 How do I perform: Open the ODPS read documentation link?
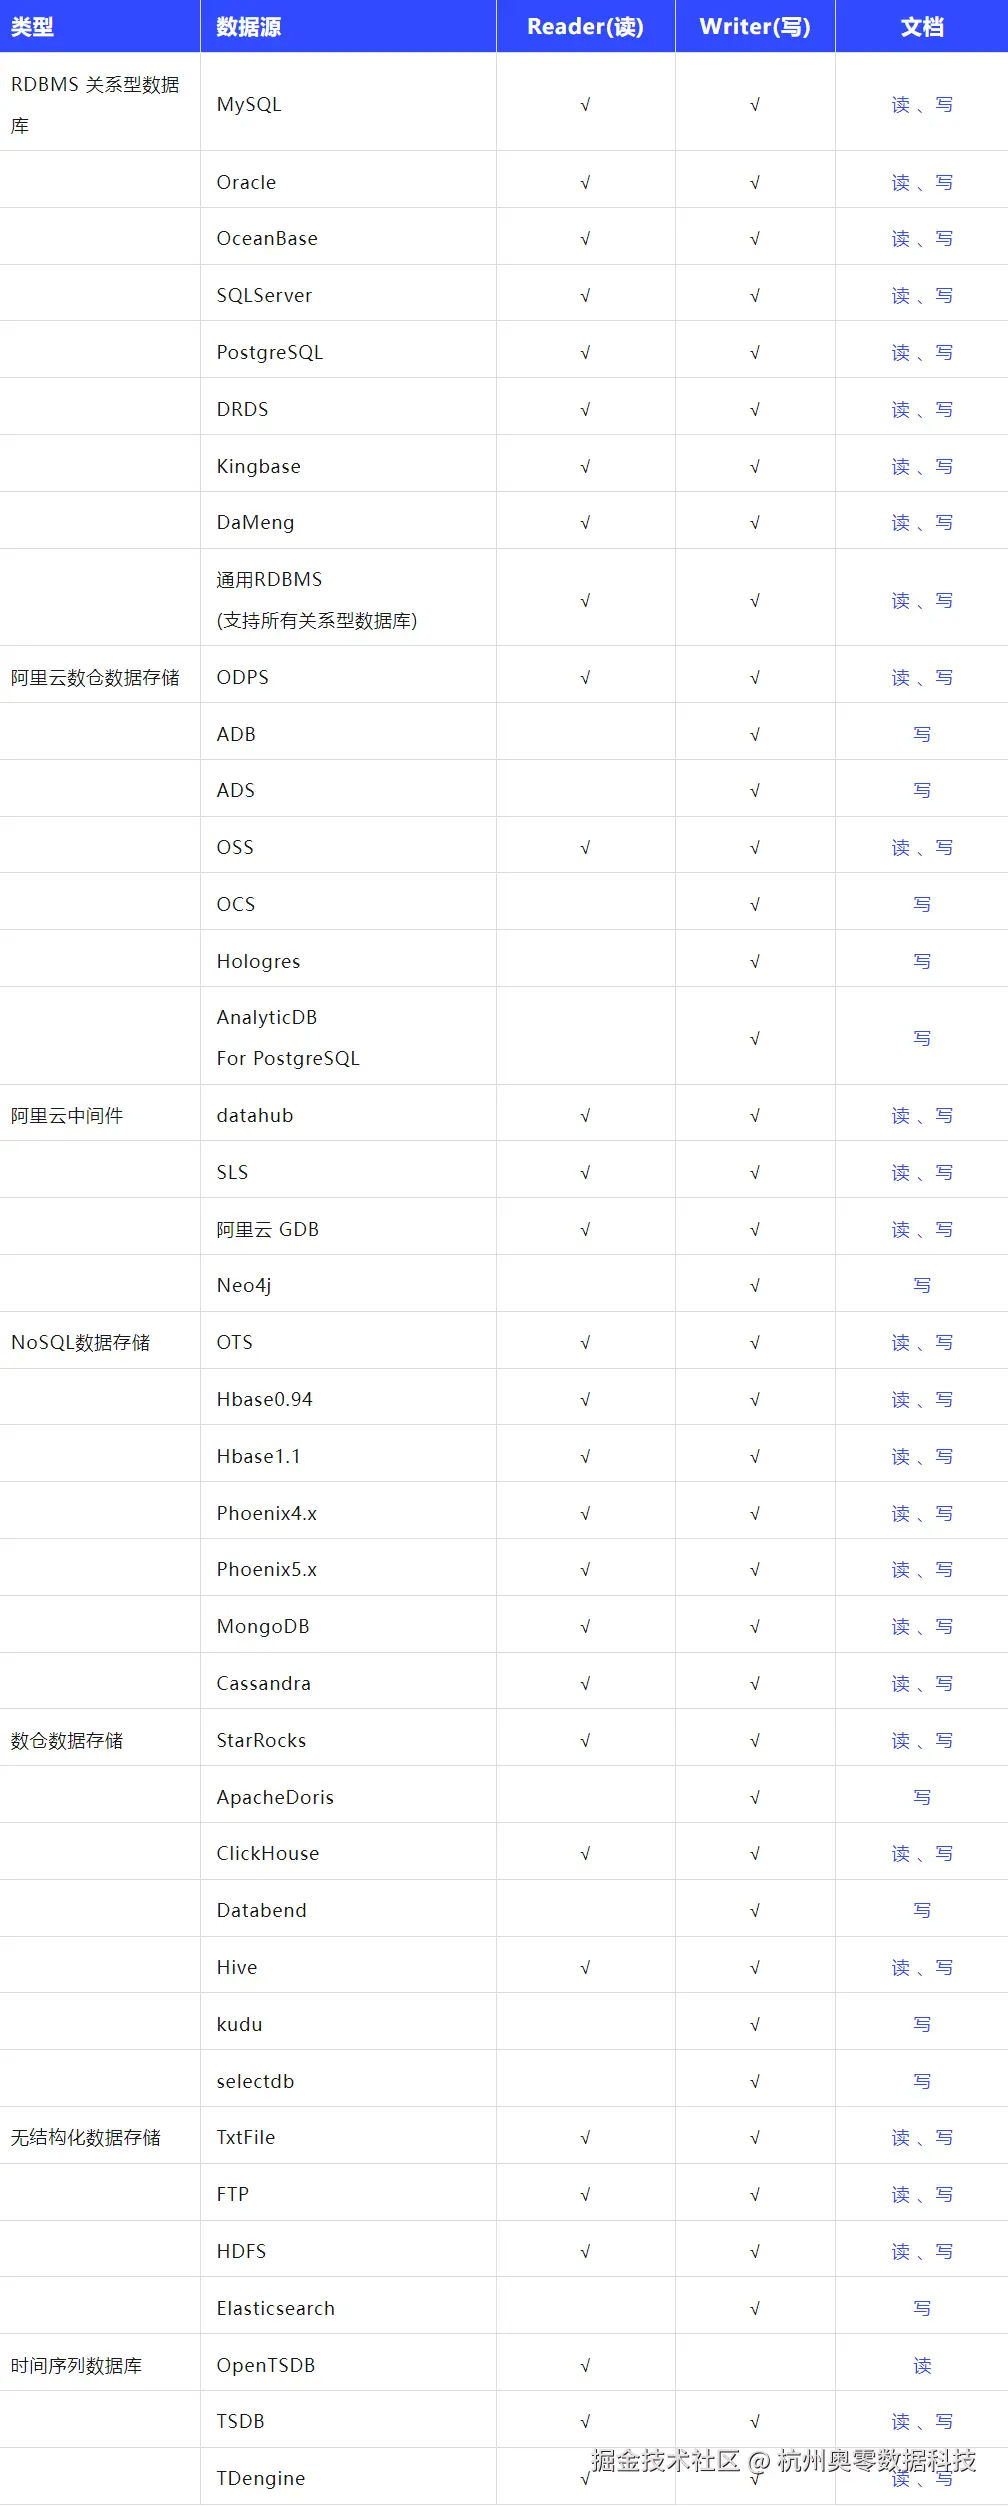901,678
